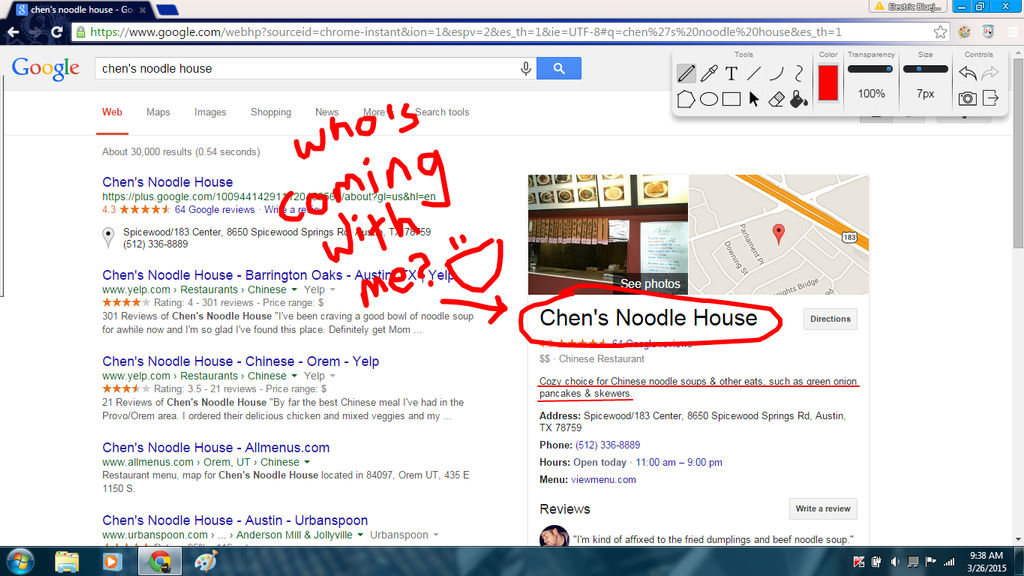Open the 11:00 am – 9:00 pm hours link
The width and height of the screenshot is (1024, 576).
click(x=679, y=462)
